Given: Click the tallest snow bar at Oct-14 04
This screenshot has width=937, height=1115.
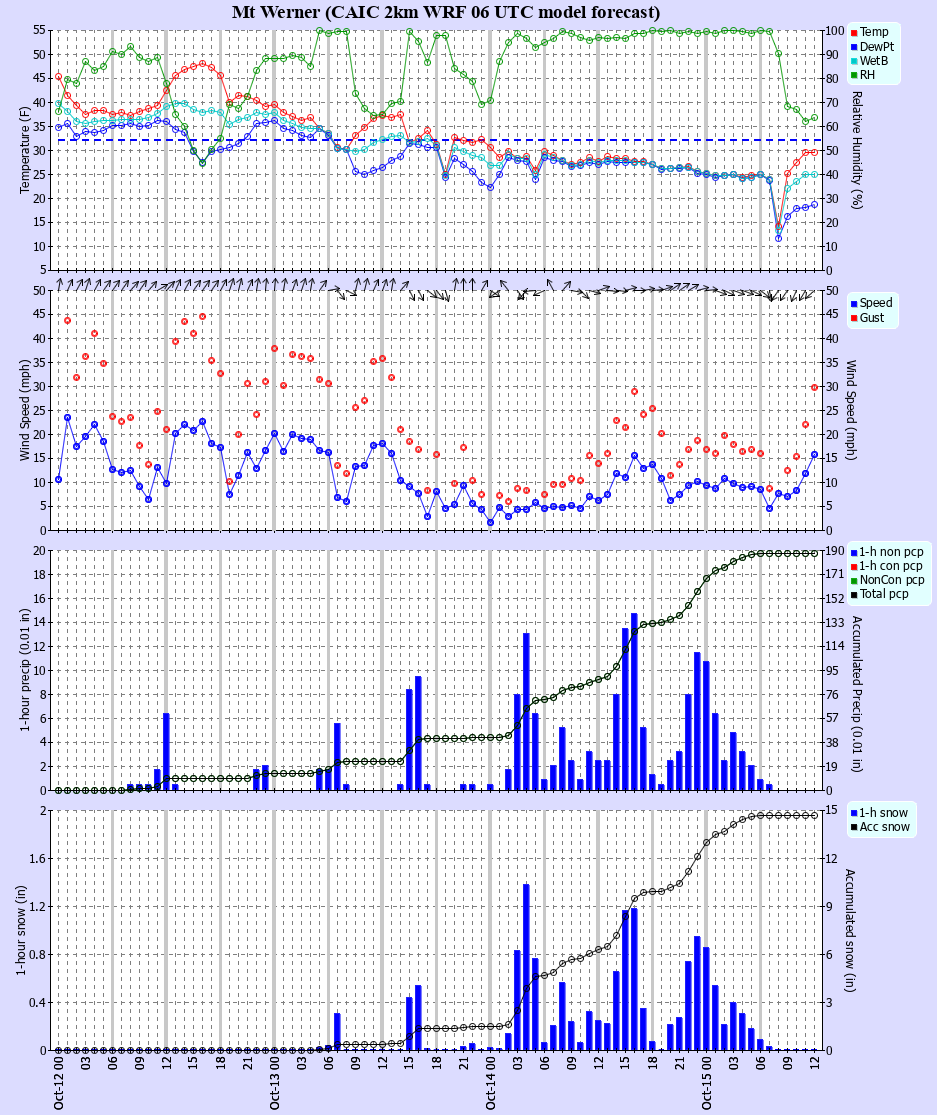Looking at the screenshot, I should pos(527,967).
